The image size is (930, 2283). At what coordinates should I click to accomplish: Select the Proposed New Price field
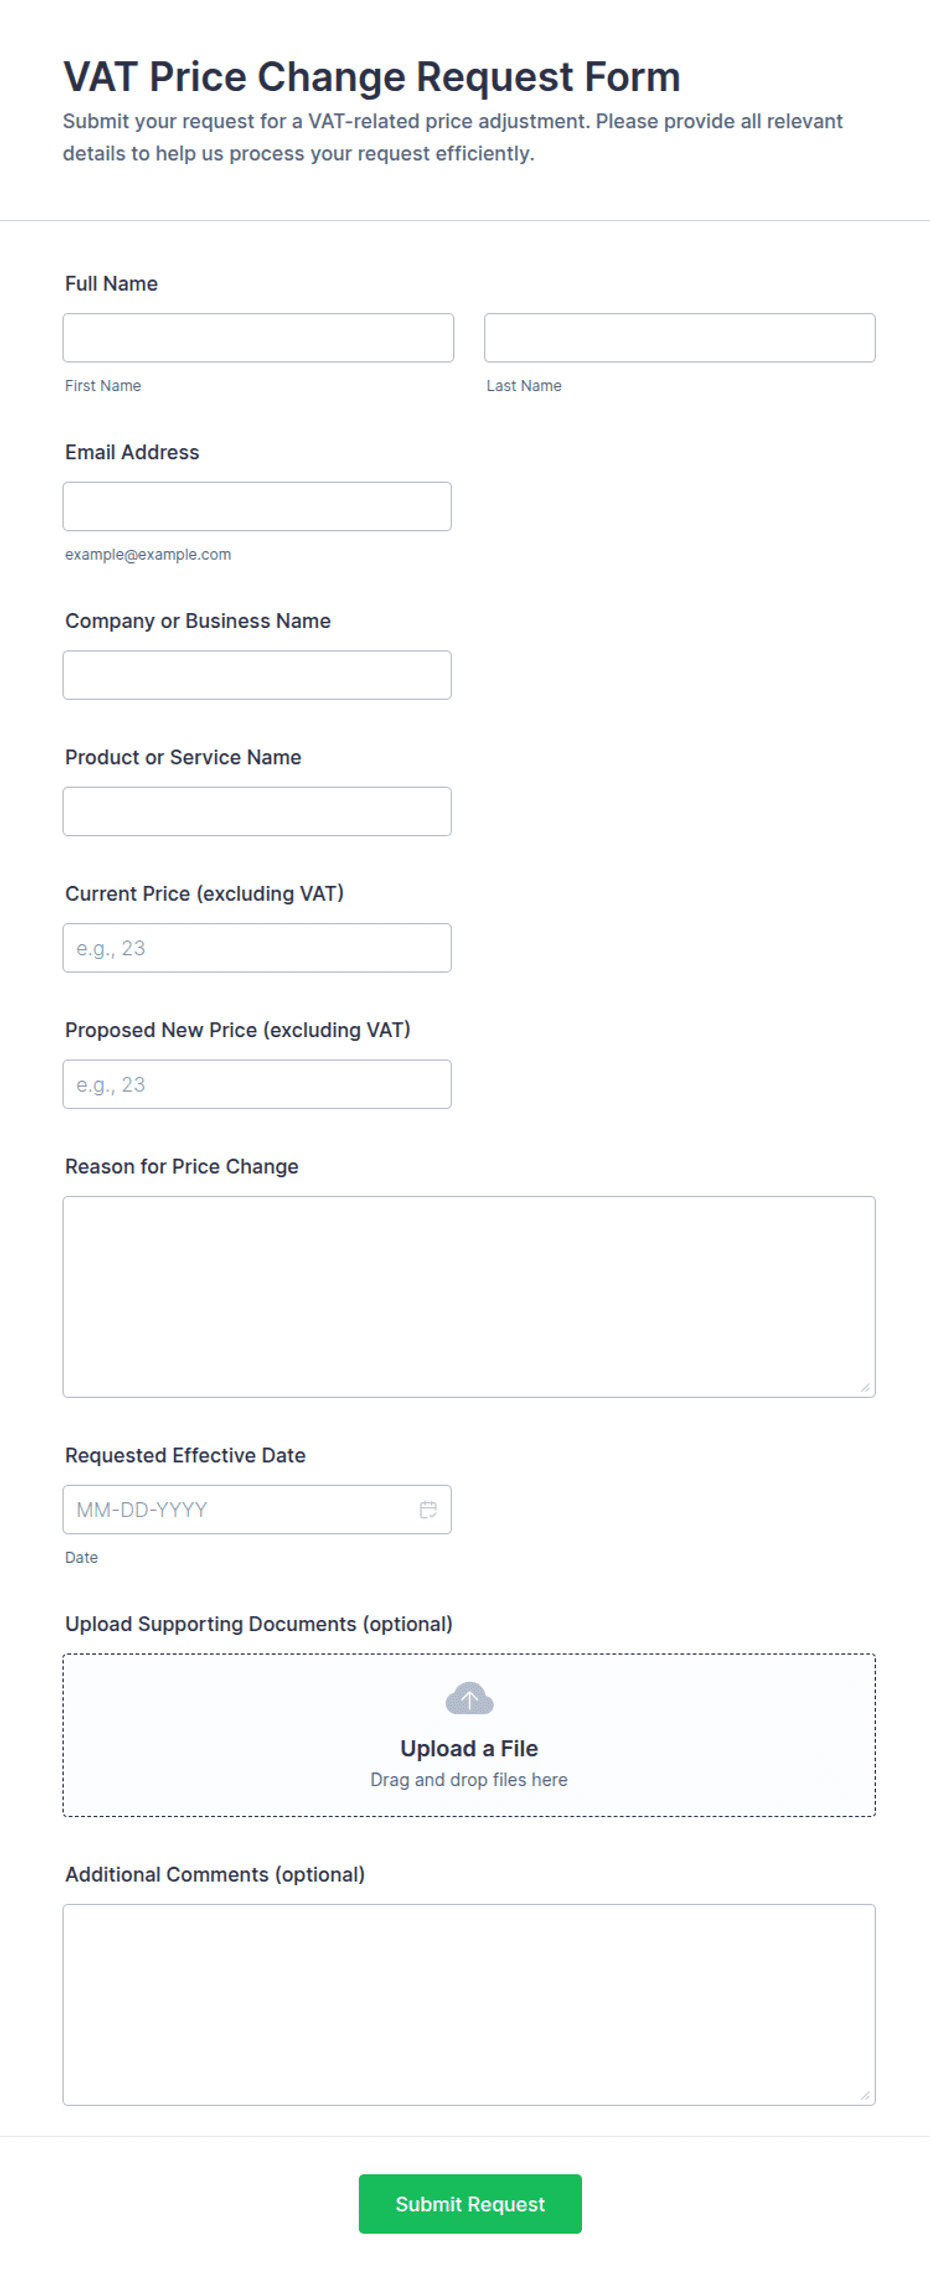tap(257, 1084)
